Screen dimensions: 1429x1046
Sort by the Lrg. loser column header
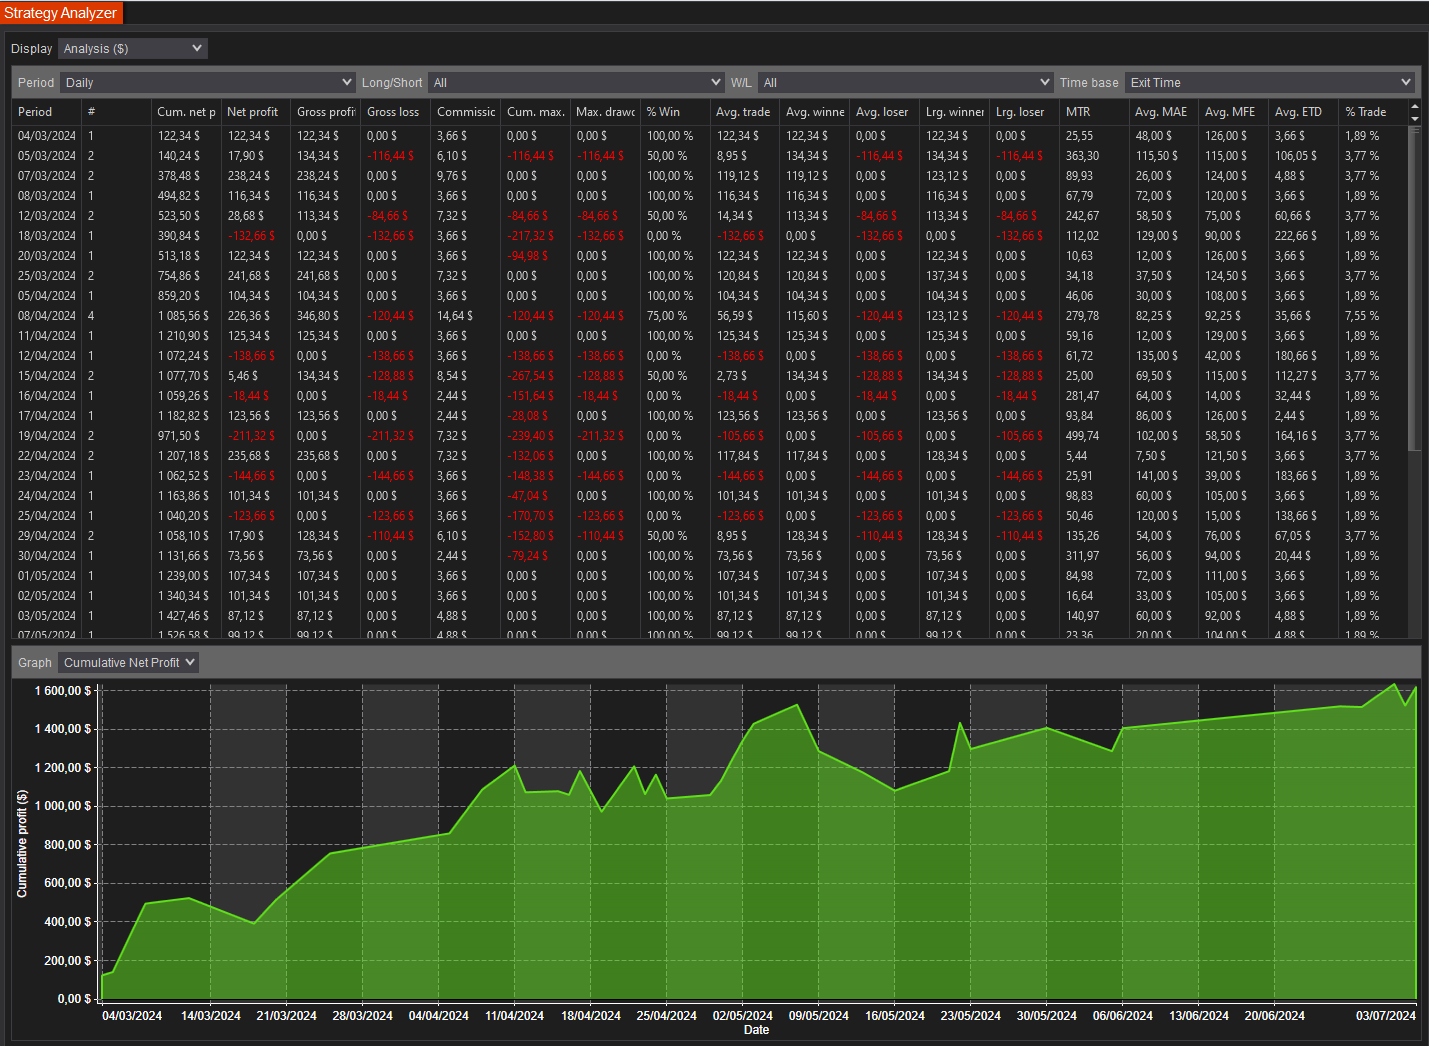[x=1024, y=112]
